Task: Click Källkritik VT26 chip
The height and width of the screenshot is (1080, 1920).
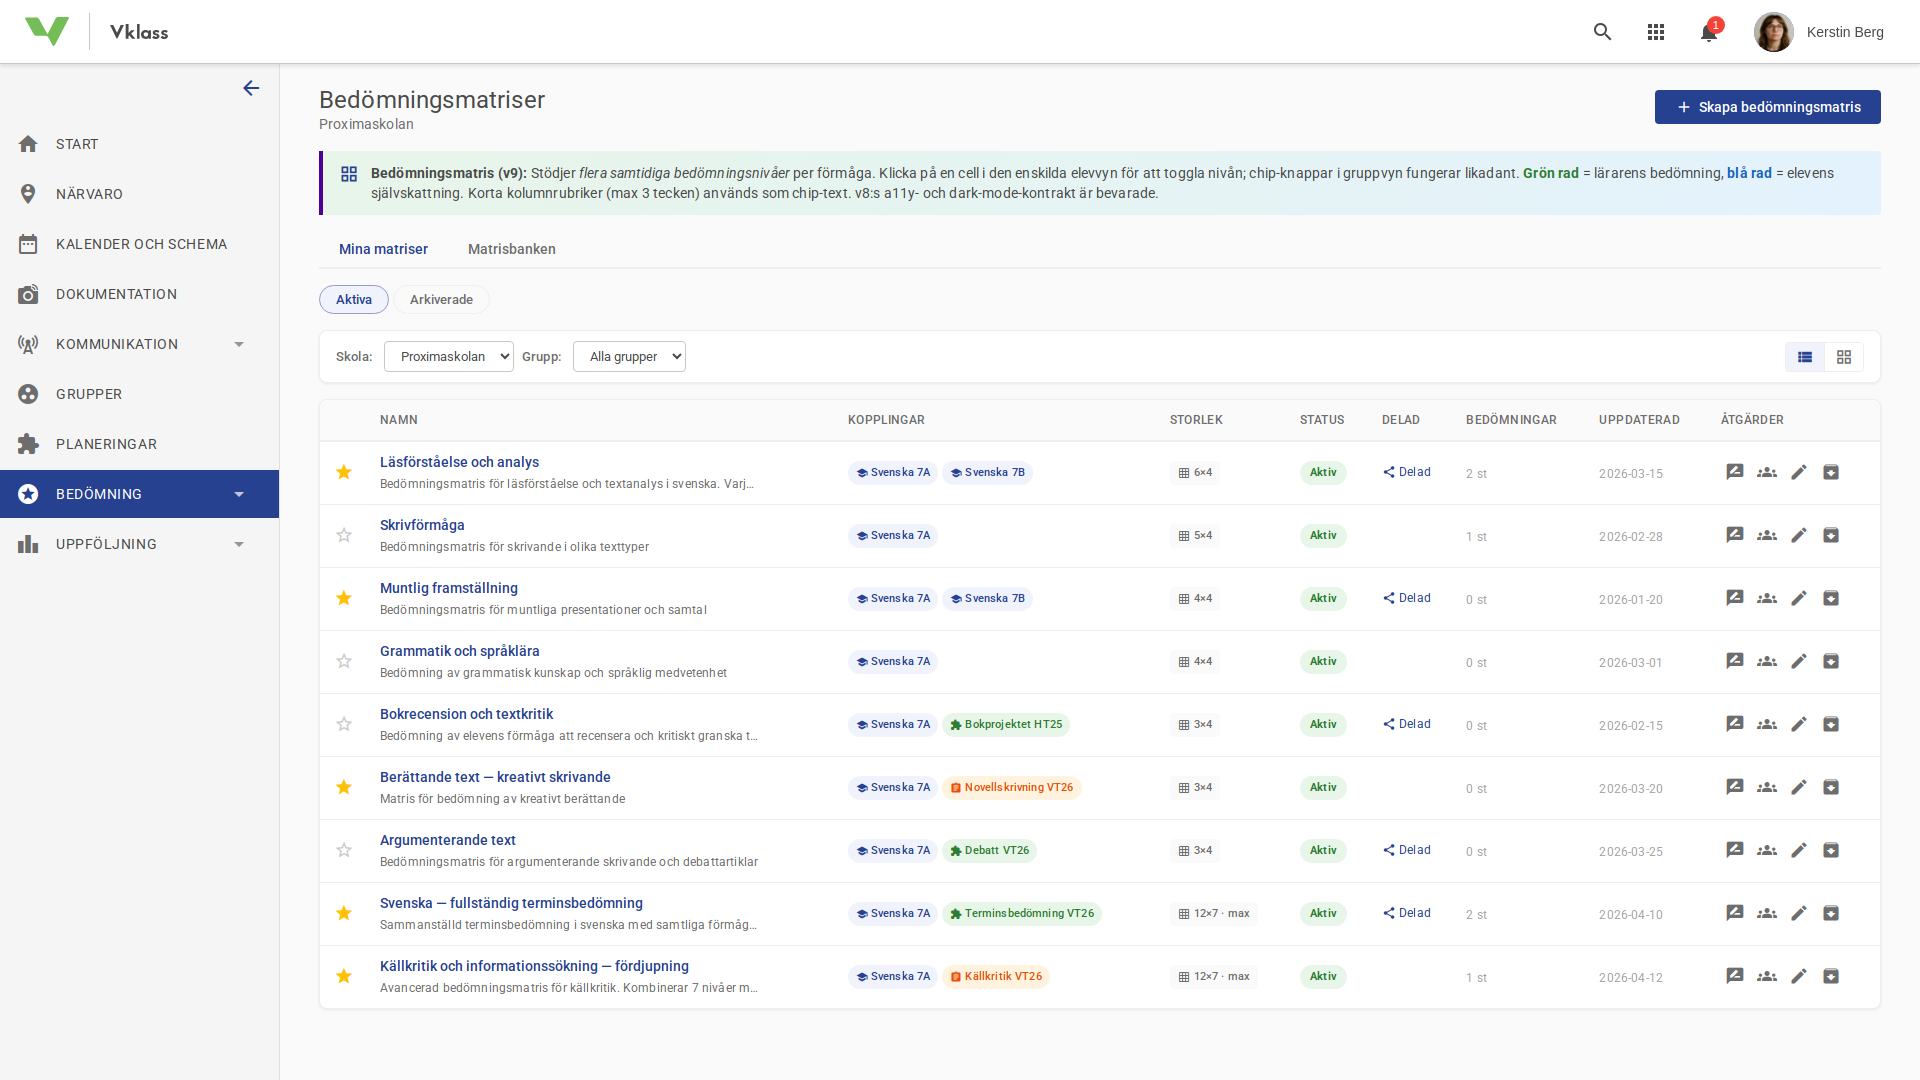Action: (x=995, y=977)
